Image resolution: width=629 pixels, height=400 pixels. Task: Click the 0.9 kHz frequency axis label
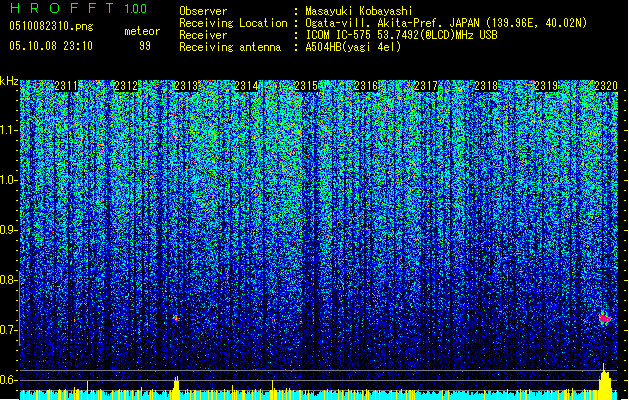click(9, 230)
